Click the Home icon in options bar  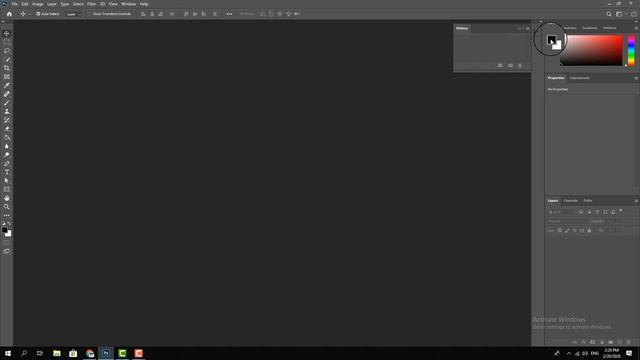[x=9, y=14]
